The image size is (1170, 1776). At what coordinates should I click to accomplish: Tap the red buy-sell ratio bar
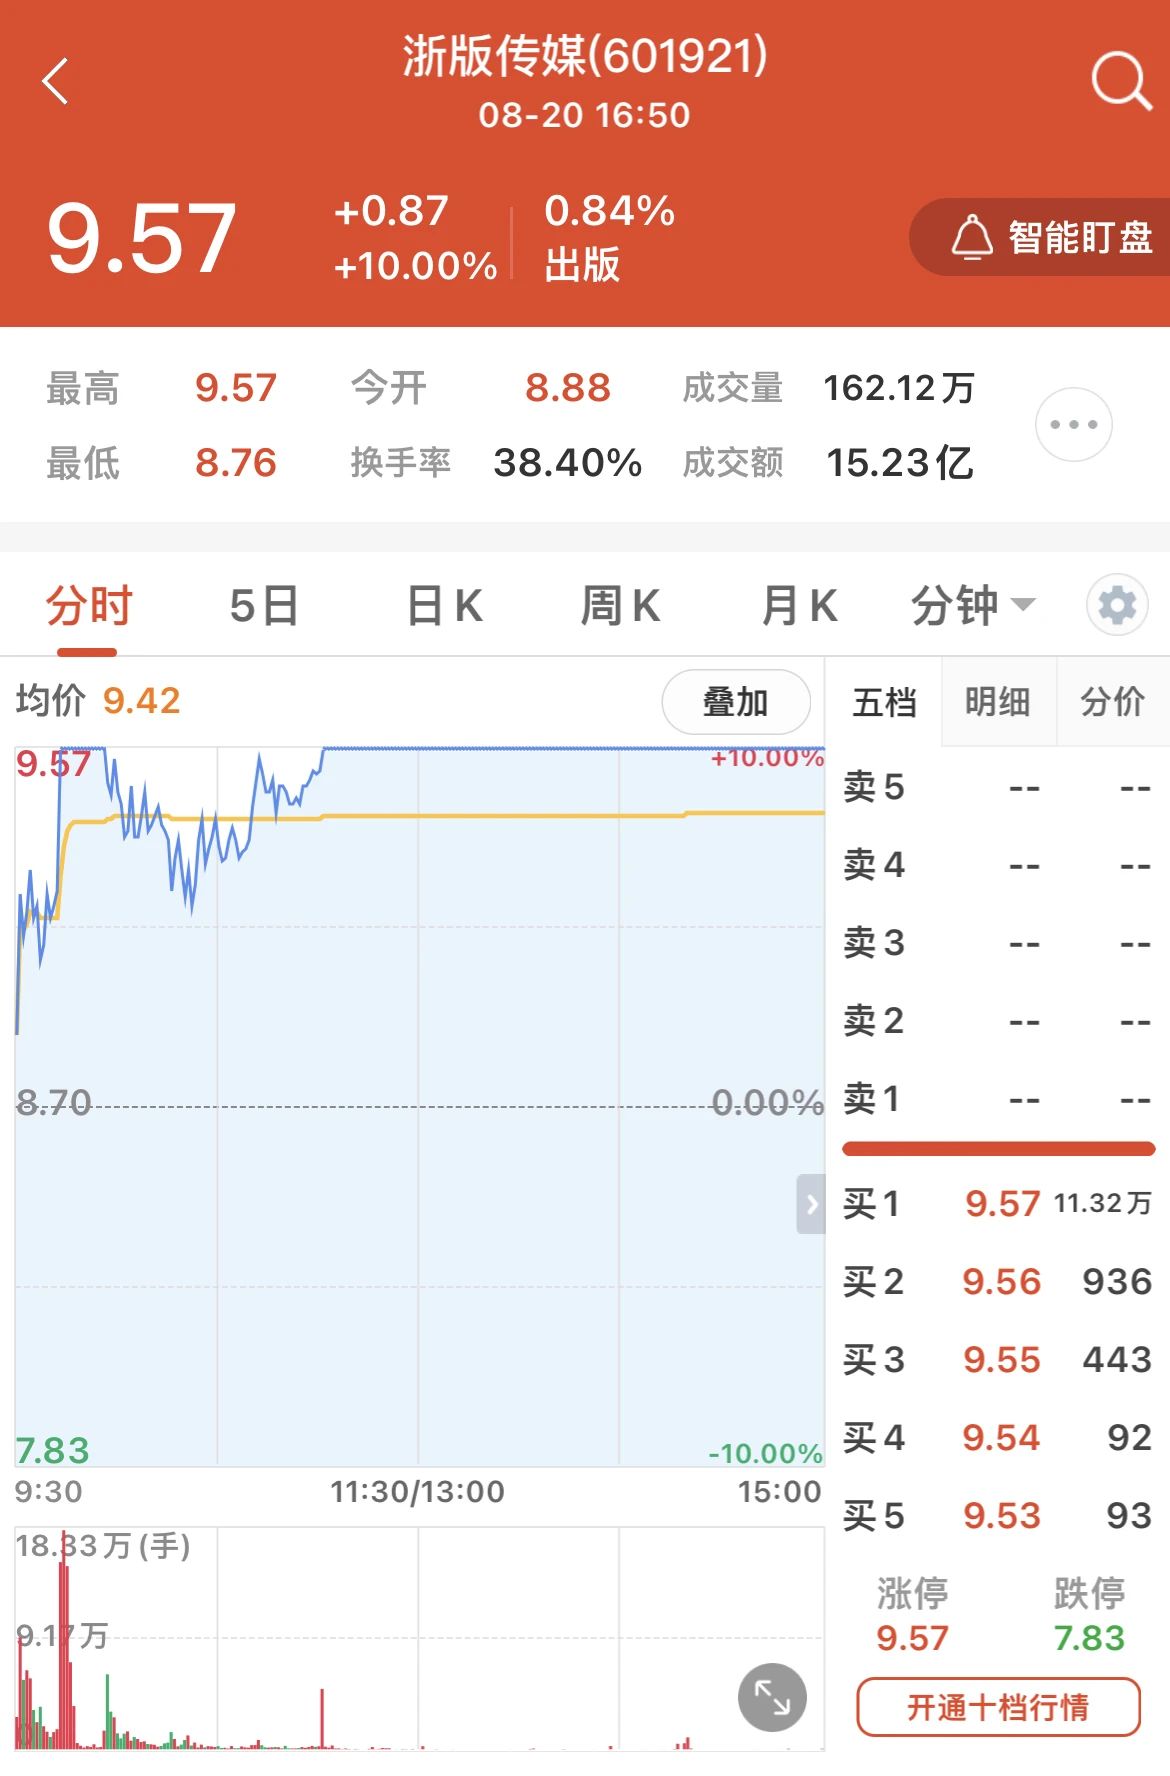998,1149
